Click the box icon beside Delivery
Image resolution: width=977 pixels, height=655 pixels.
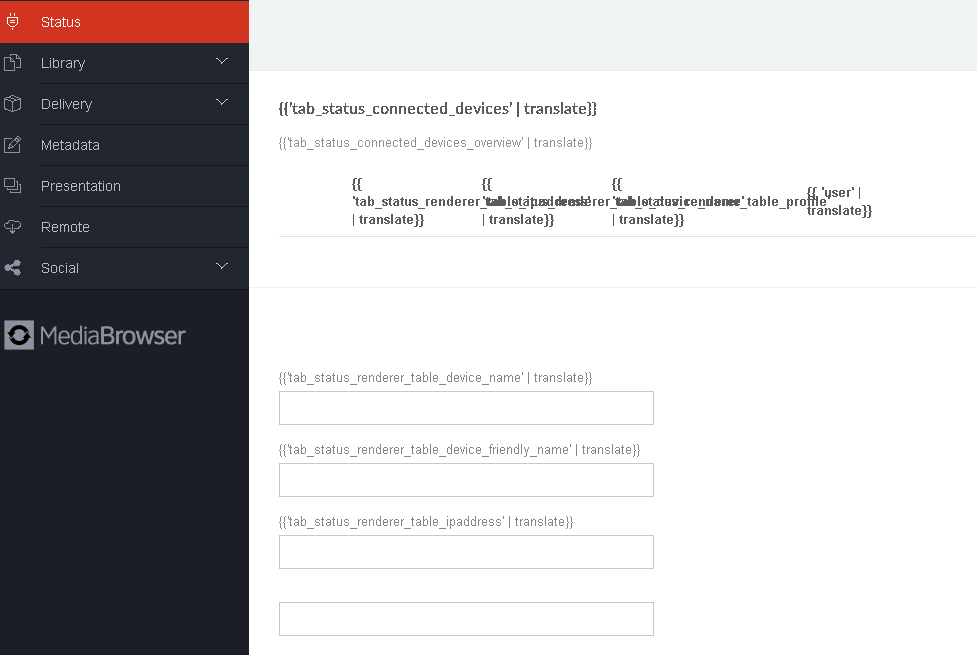[13, 104]
